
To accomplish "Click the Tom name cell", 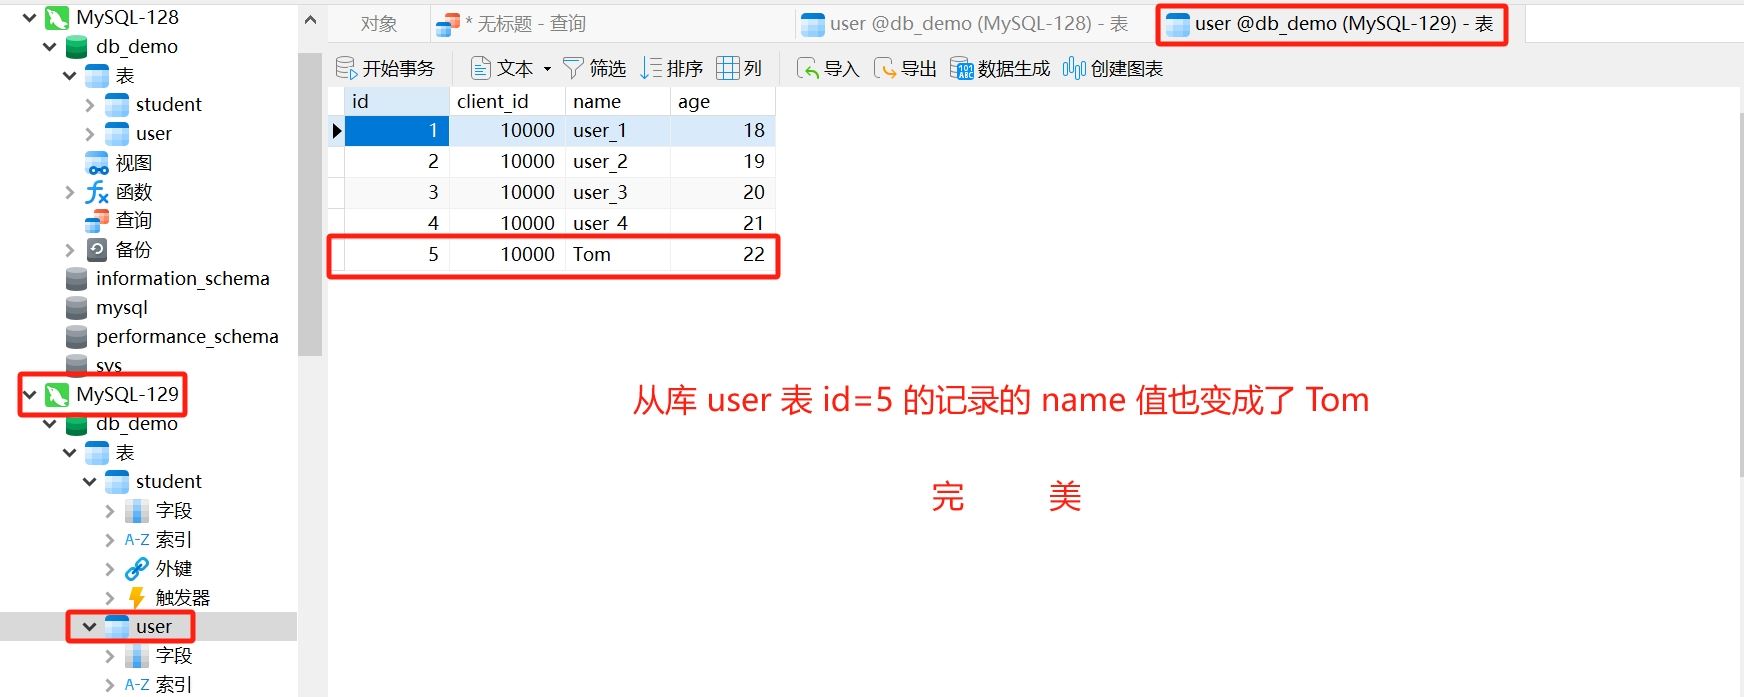I will tap(618, 254).
